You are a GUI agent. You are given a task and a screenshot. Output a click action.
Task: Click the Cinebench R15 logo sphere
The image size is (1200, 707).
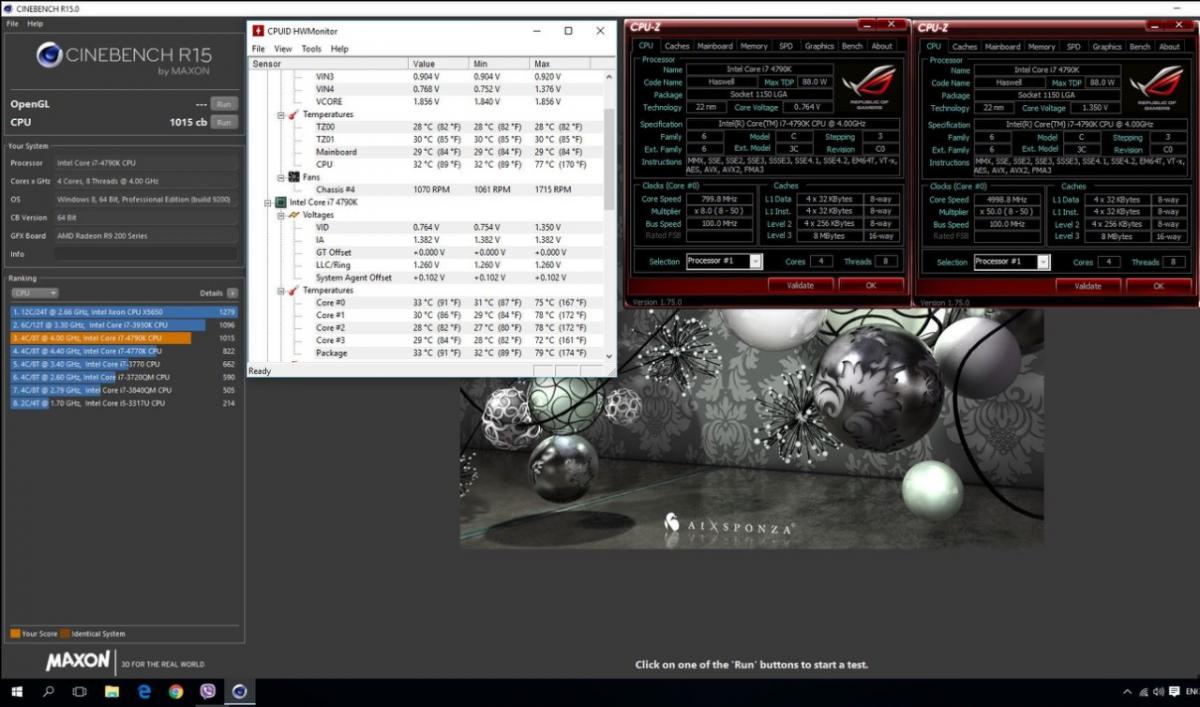[x=50, y=55]
